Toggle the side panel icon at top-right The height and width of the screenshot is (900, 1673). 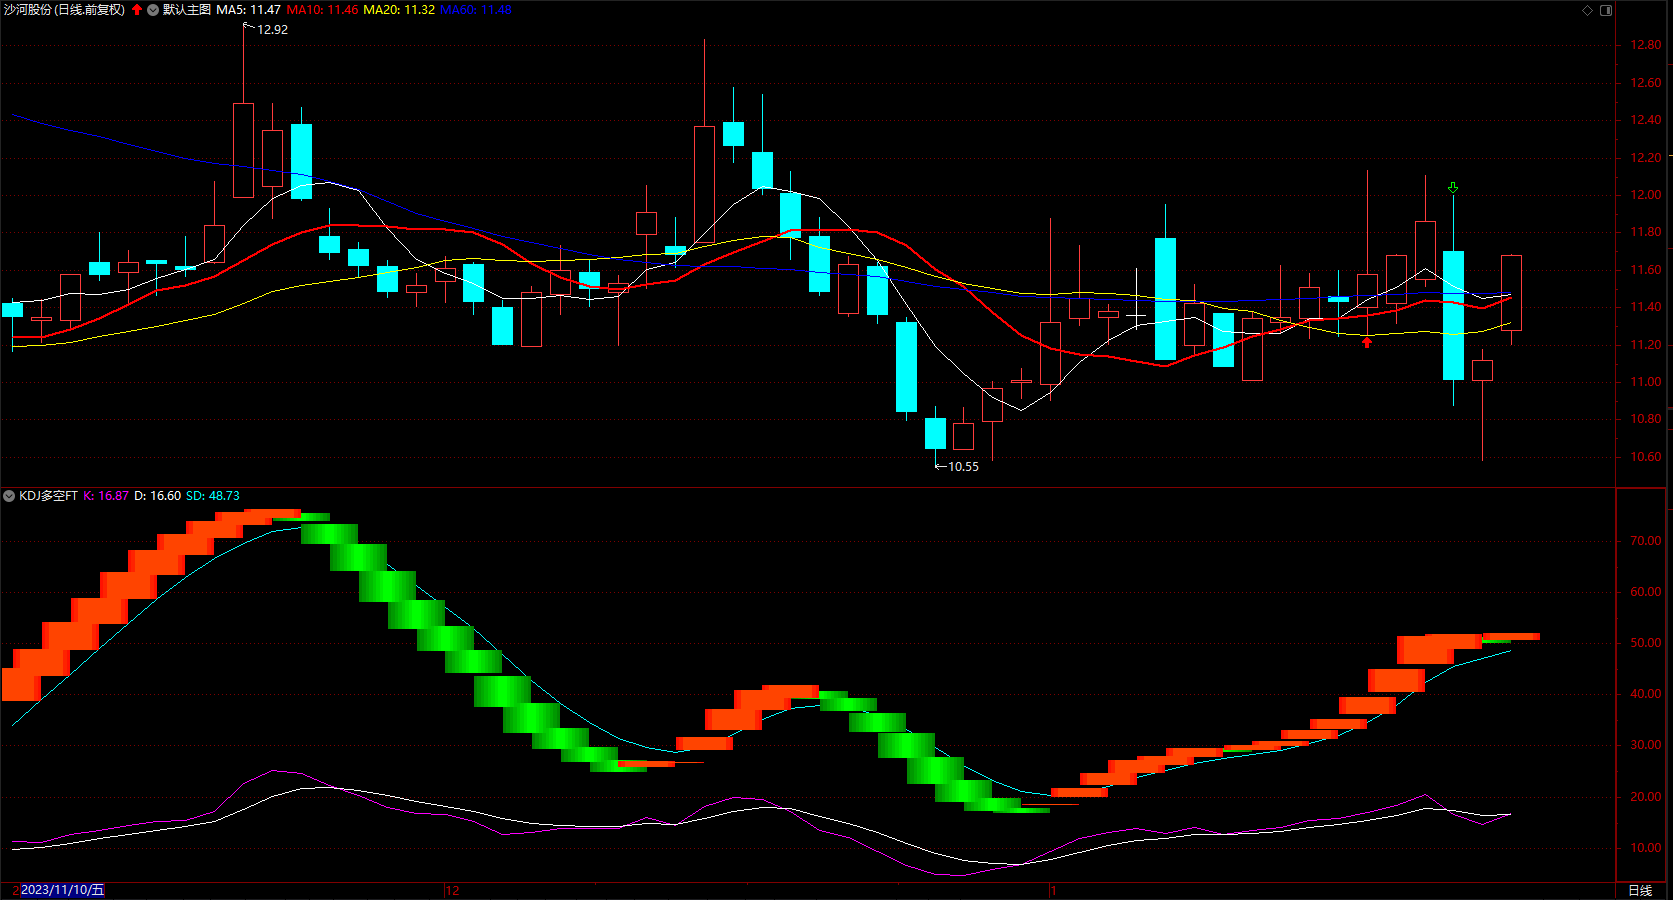pos(1606,10)
